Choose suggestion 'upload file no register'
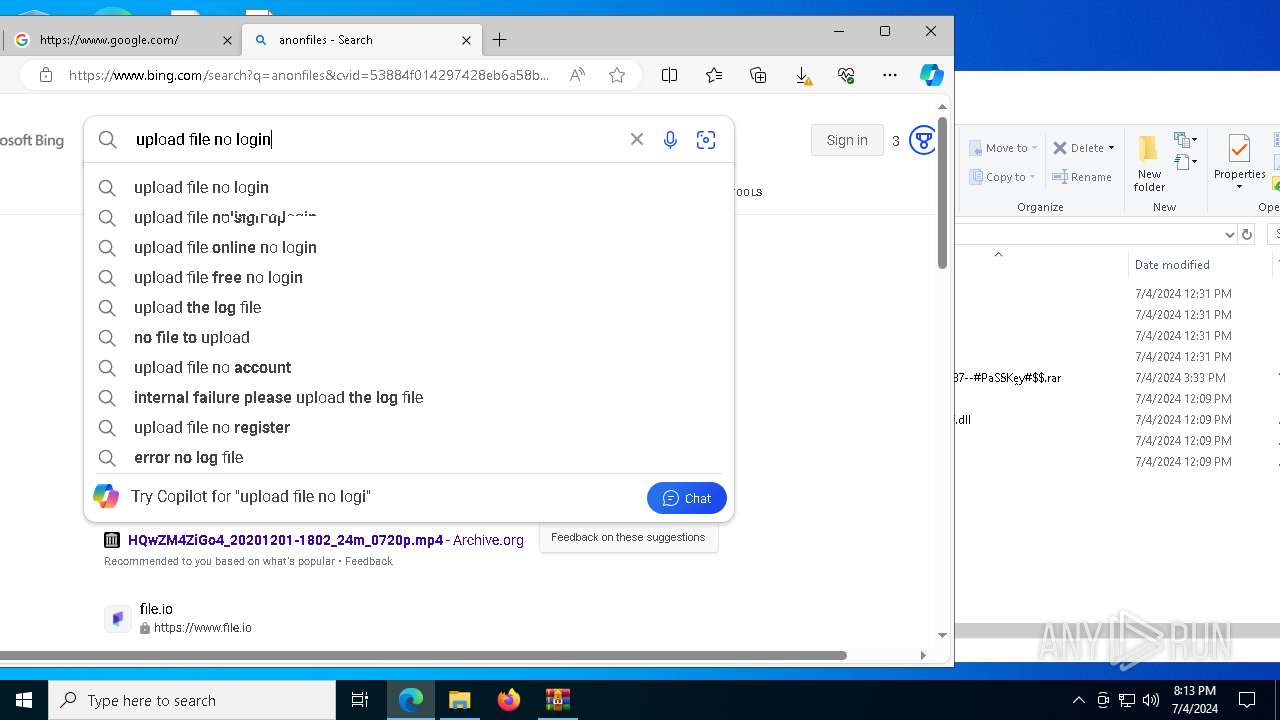This screenshot has width=1280, height=720. pyautogui.click(x=408, y=427)
